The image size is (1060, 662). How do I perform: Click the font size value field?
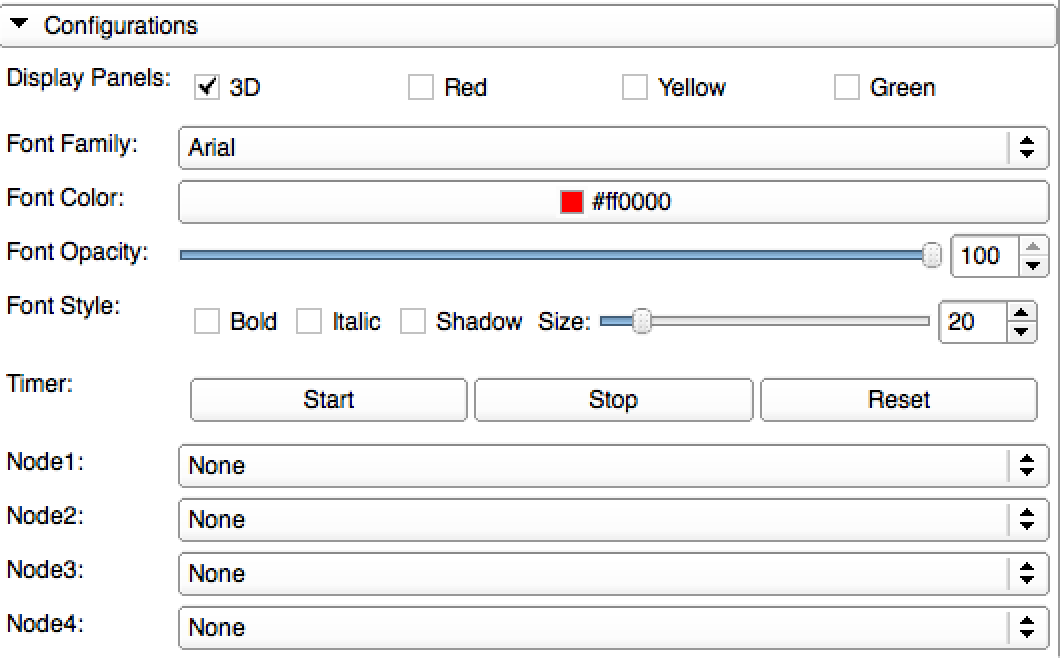click(972, 322)
